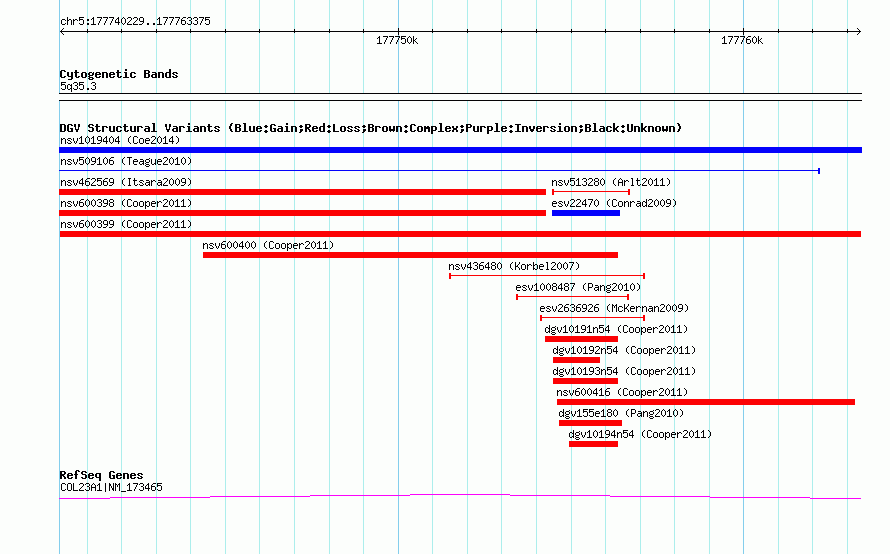The image size is (890, 554).
Task: Click the nsv600416 (Cooper2011) label
Action: 622,392
